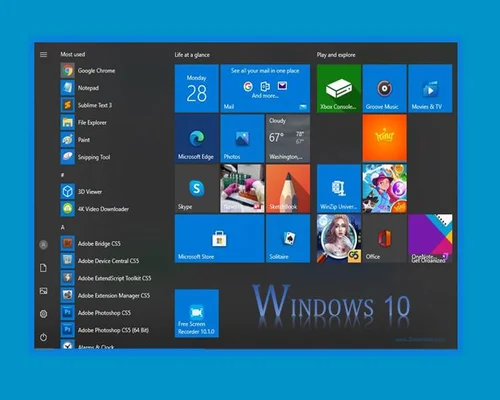500x400 pixels.
Task: Open the OneNote Get Organized tile
Action: point(430,238)
